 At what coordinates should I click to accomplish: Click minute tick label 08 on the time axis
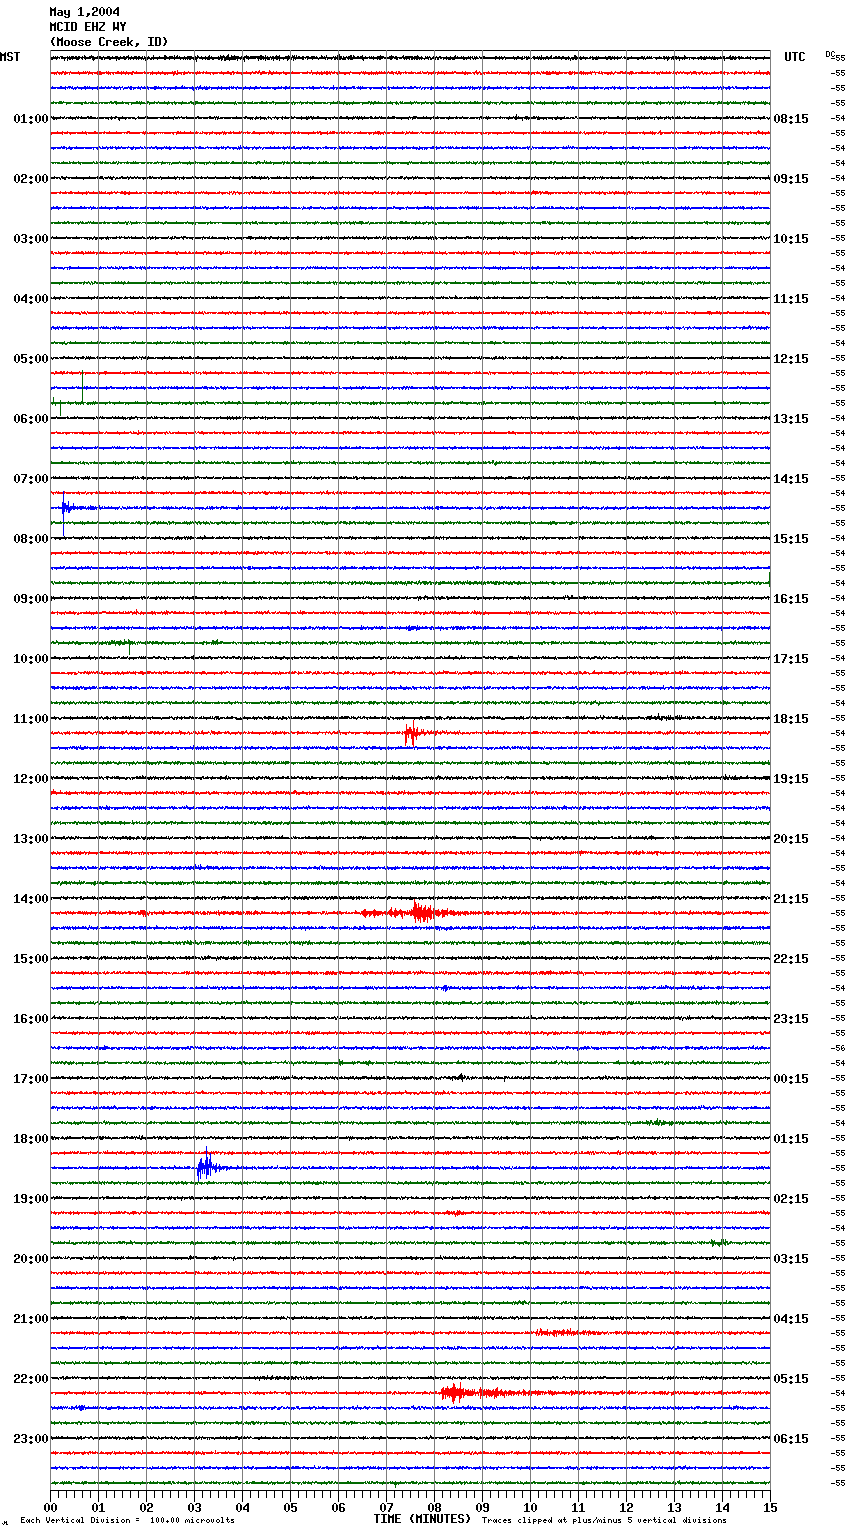pyautogui.click(x=435, y=1507)
